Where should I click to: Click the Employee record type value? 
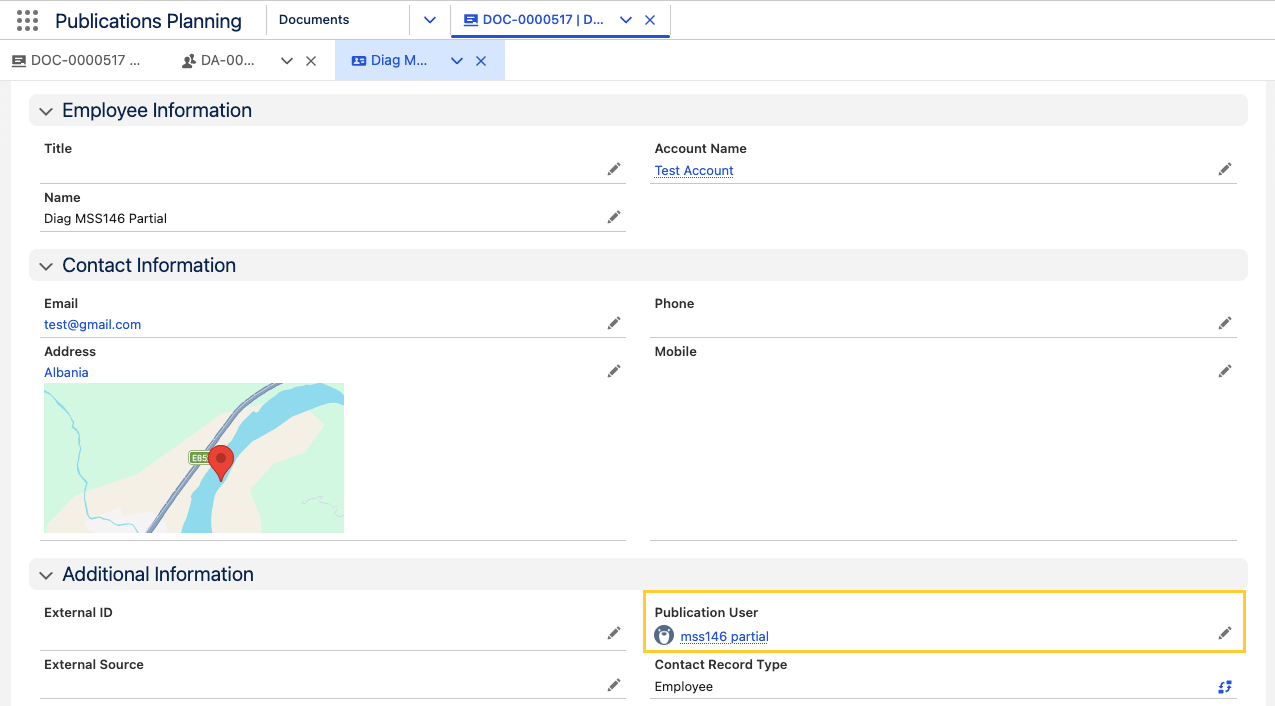[684, 687]
